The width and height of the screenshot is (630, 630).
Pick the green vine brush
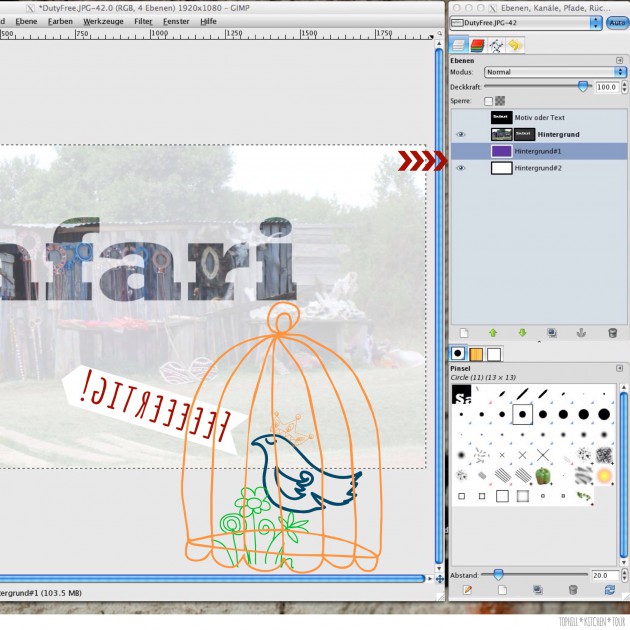pyautogui.click(x=583, y=497)
